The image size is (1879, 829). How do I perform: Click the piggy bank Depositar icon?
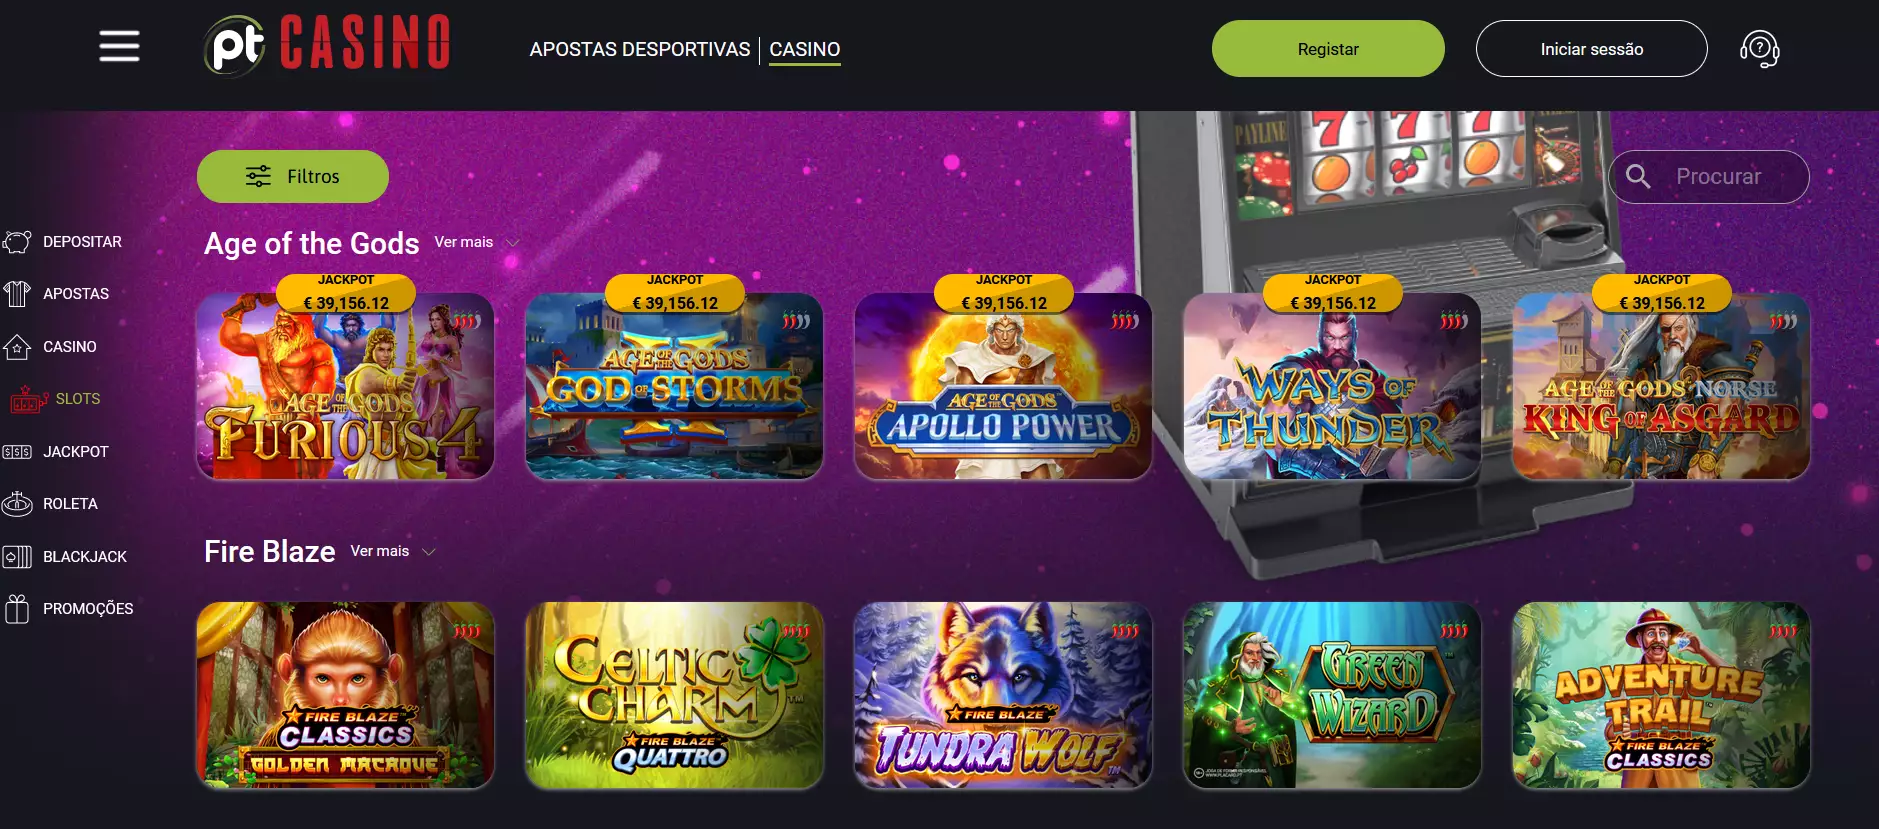[17, 242]
